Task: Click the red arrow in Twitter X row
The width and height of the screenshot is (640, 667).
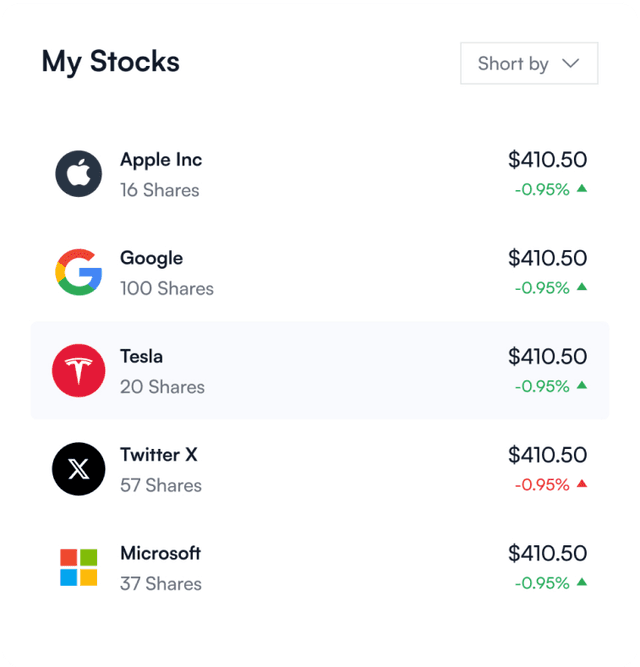Action: pyautogui.click(x=582, y=484)
